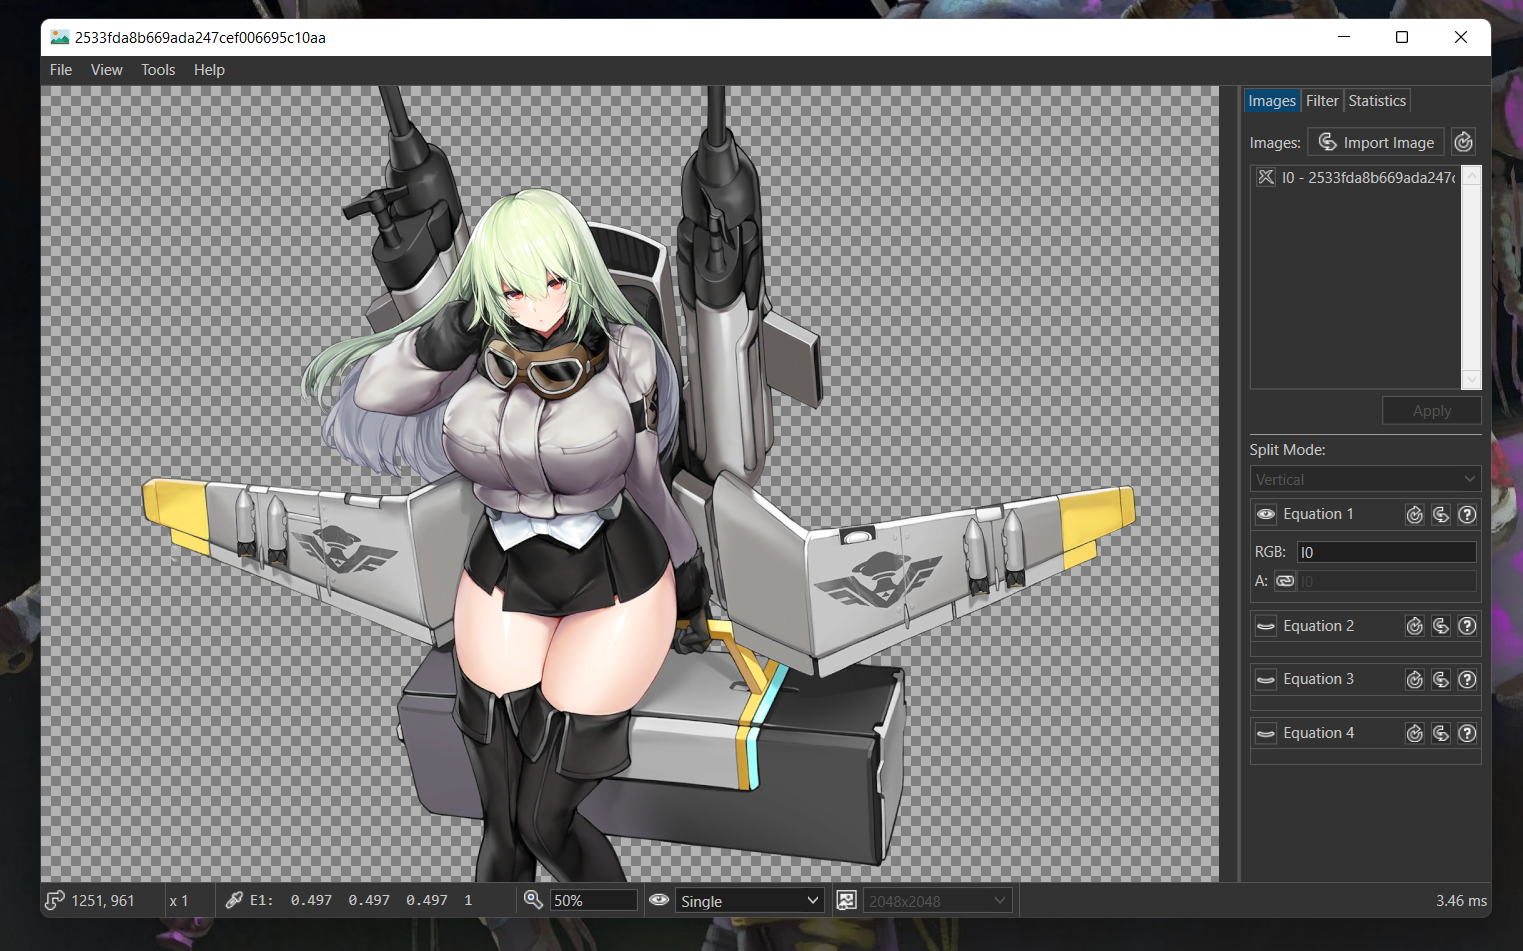
Task: Click the Equation 4 label
Action: pyautogui.click(x=1318, y=733)
